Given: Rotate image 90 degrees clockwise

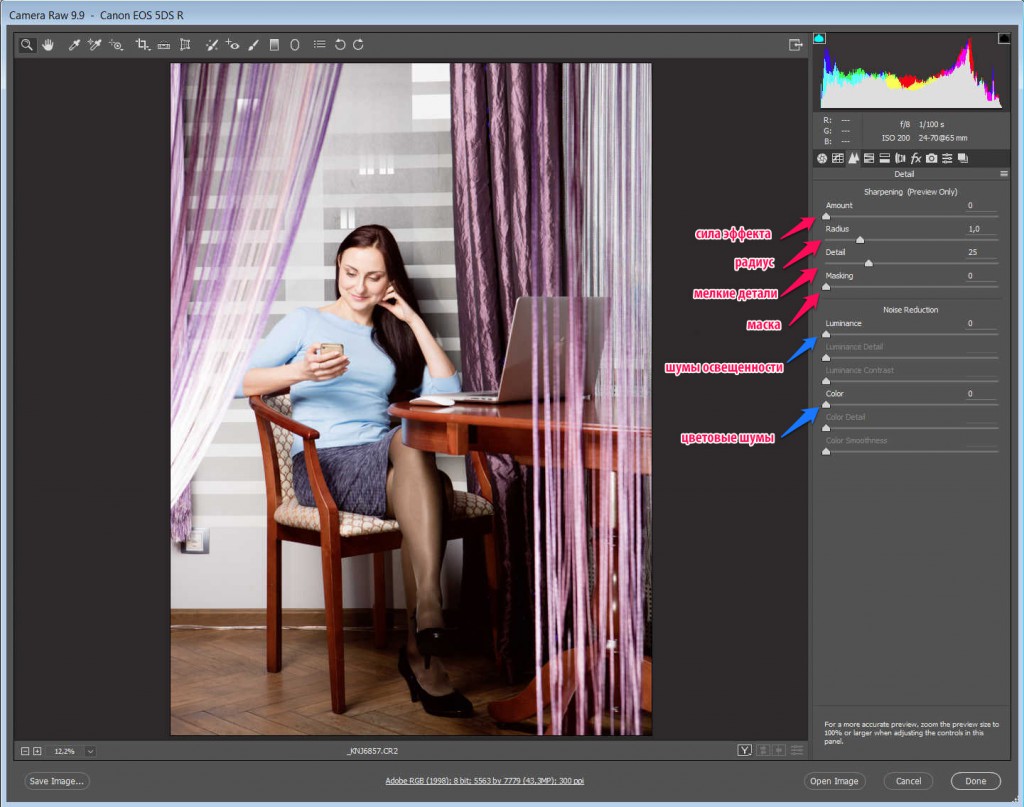Looking at the screenshot, I should tap(358, 45).
